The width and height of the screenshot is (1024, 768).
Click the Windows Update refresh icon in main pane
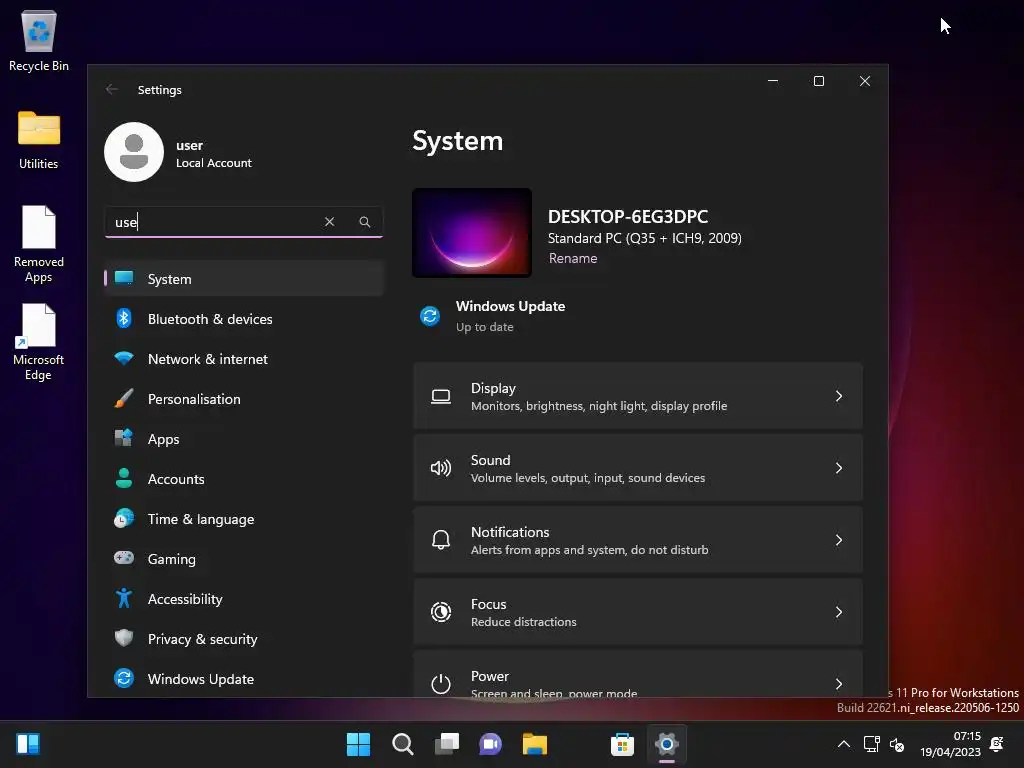click(x=430, y=316)
